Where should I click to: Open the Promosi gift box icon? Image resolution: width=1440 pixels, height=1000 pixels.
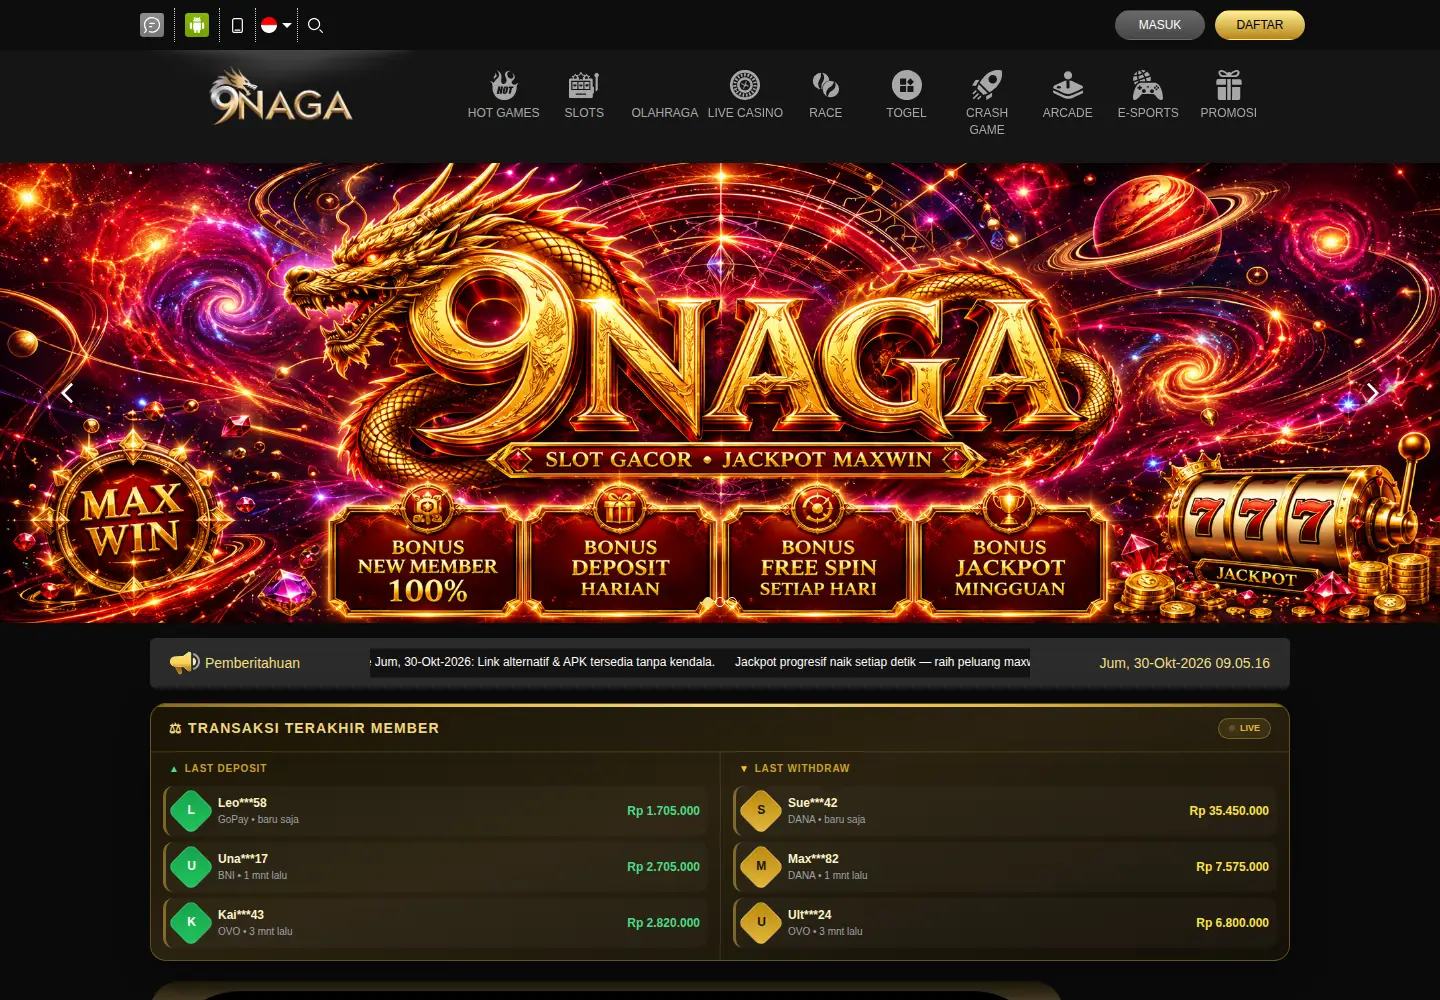coord(1229,85)
